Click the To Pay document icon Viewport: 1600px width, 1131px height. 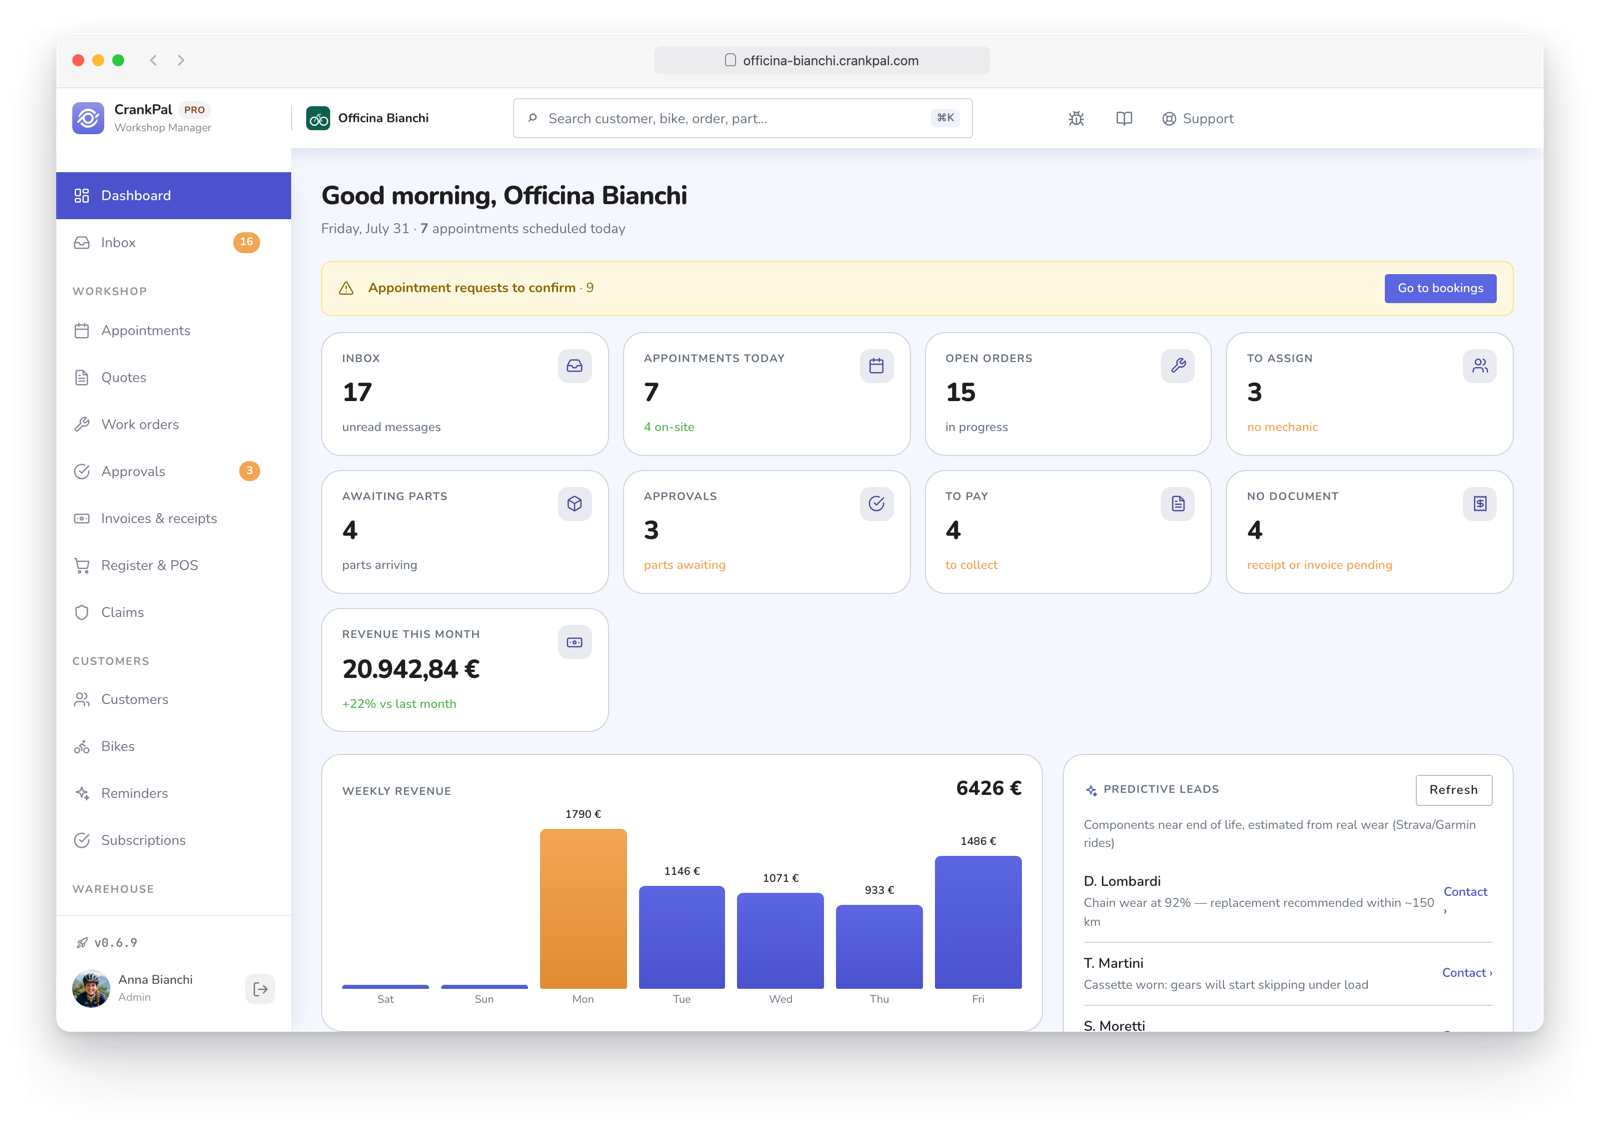[x=1178, y=504]
